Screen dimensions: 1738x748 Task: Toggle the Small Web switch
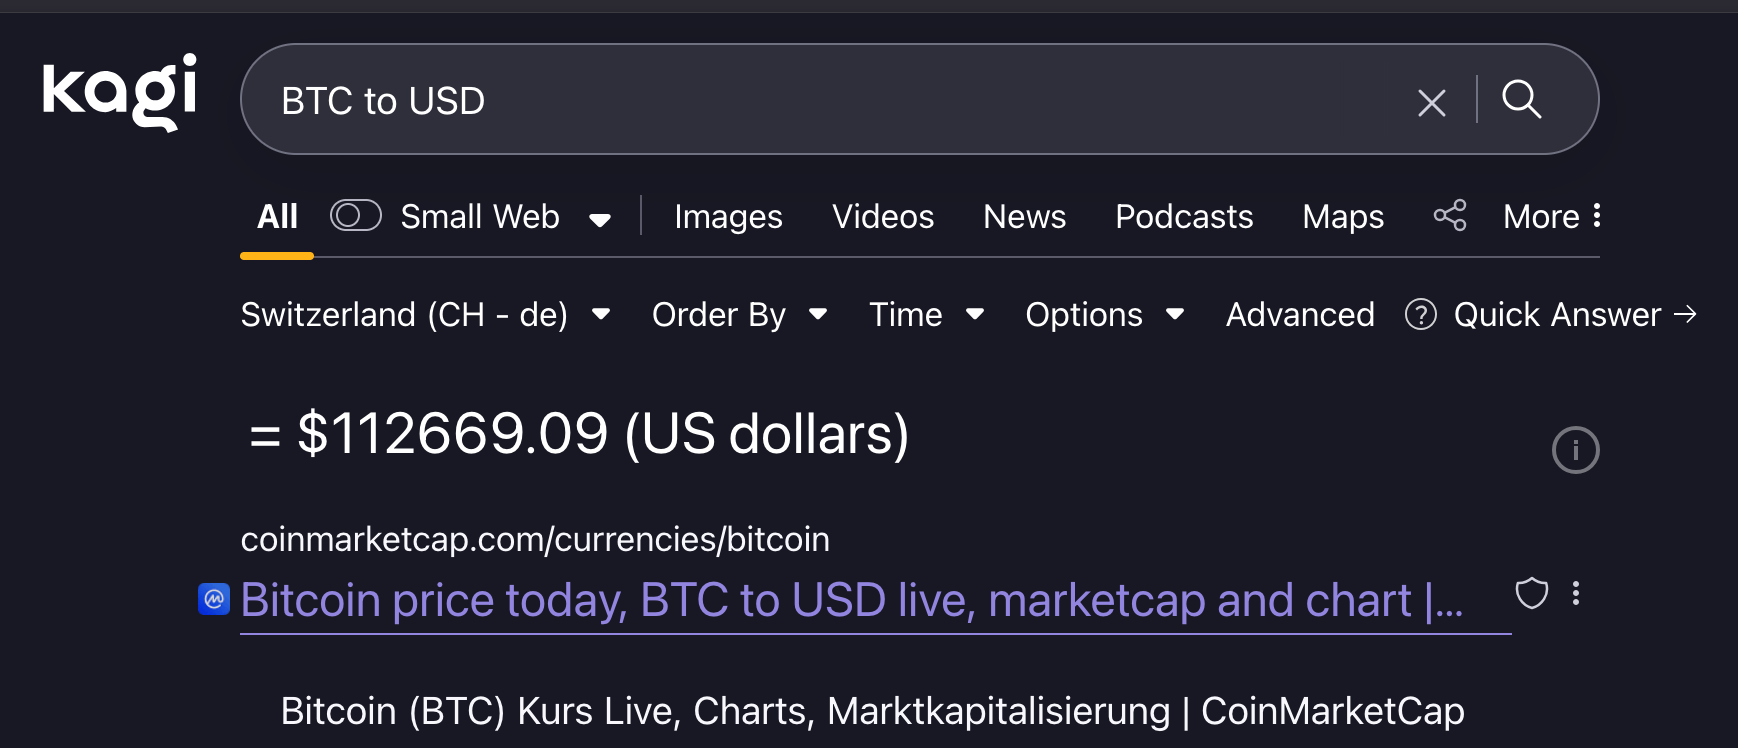click(x=356, y=216)
